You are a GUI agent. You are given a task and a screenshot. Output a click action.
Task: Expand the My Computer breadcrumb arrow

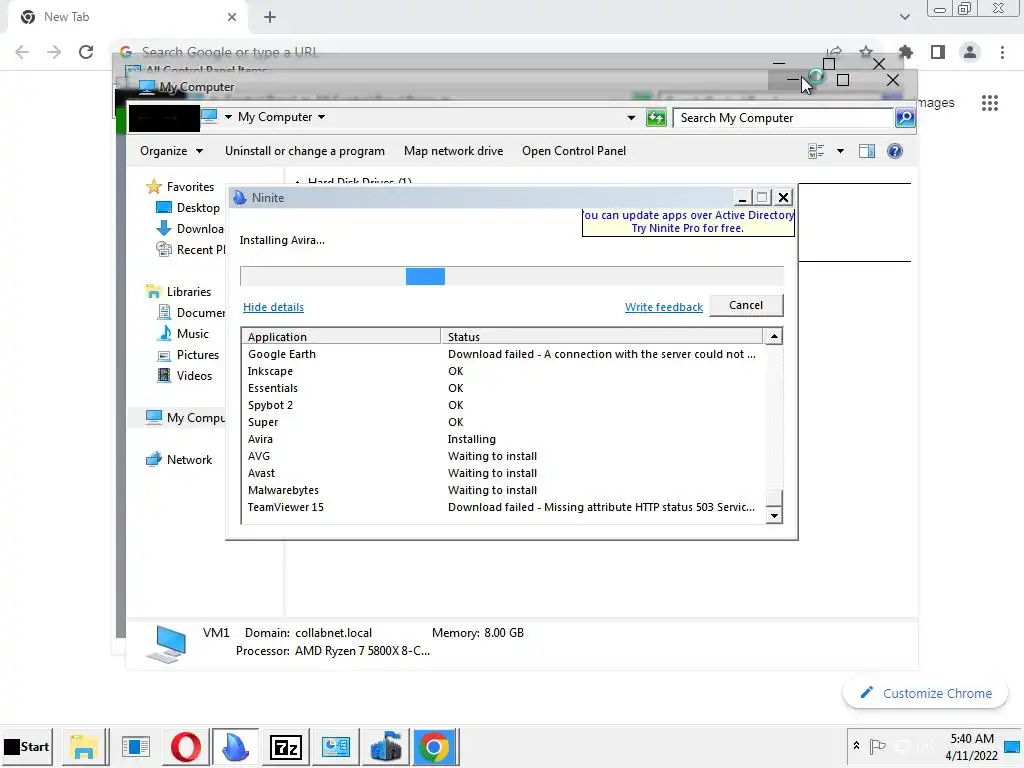(x=321, y=118)
